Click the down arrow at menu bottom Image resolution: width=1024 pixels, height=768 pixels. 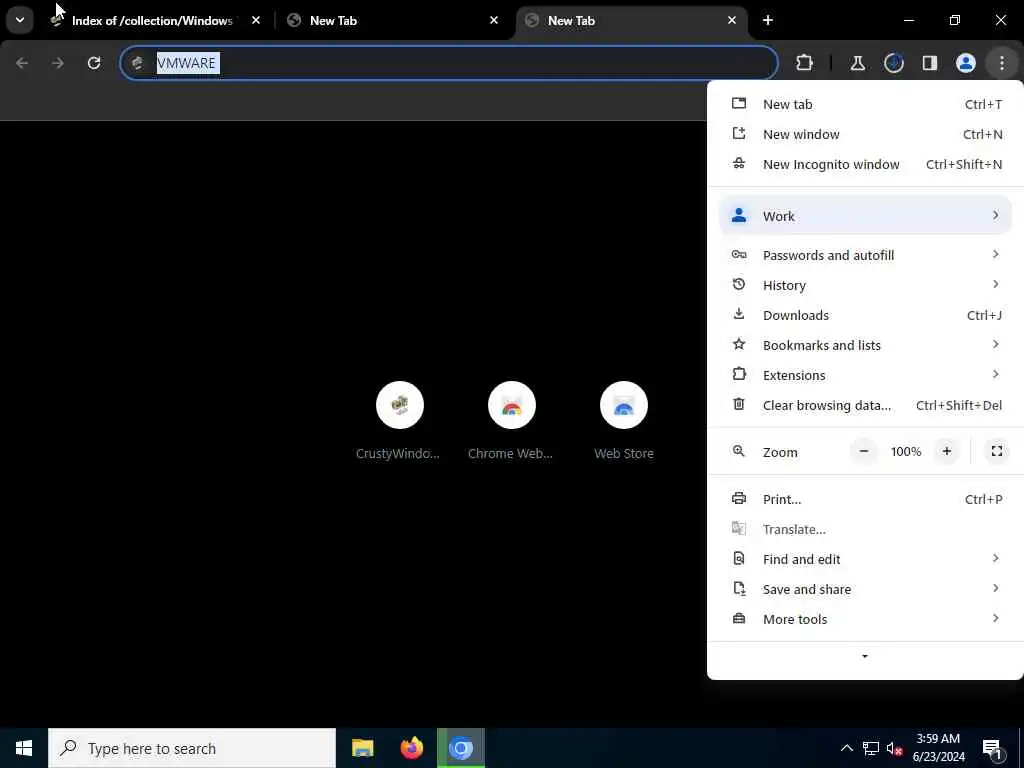click(x=865, y=656)
